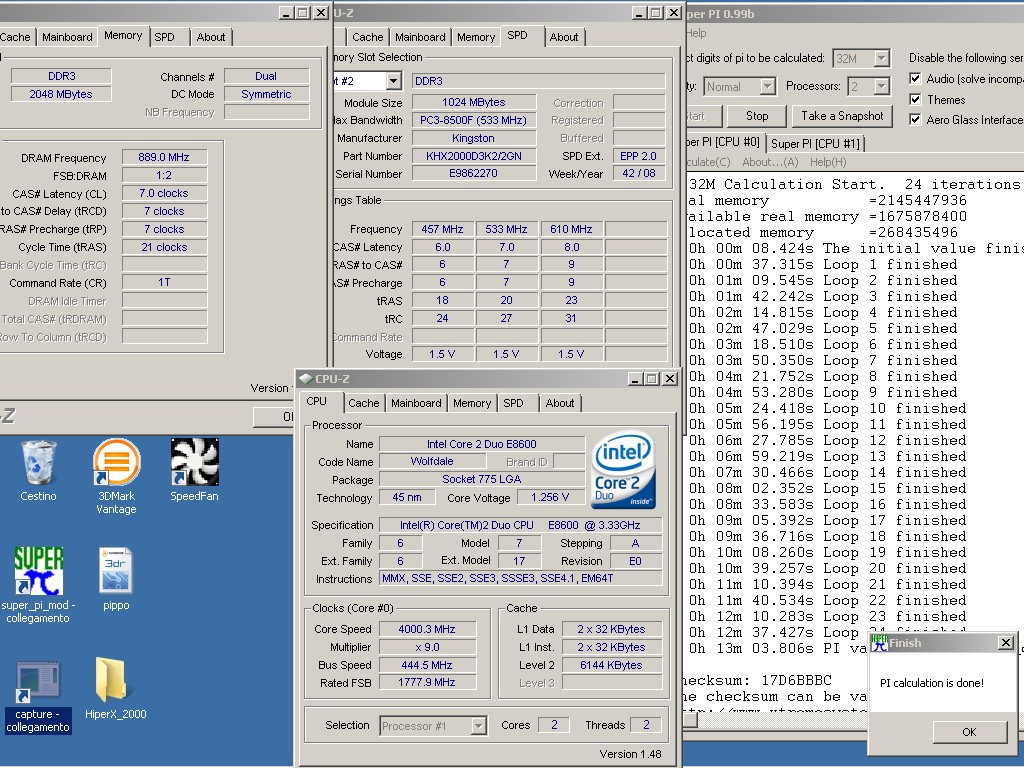Select Mainboard tab in the left CPU-Z memory window
The height and width of the screenshot is (768, 1024).
[x=67, y=37]
